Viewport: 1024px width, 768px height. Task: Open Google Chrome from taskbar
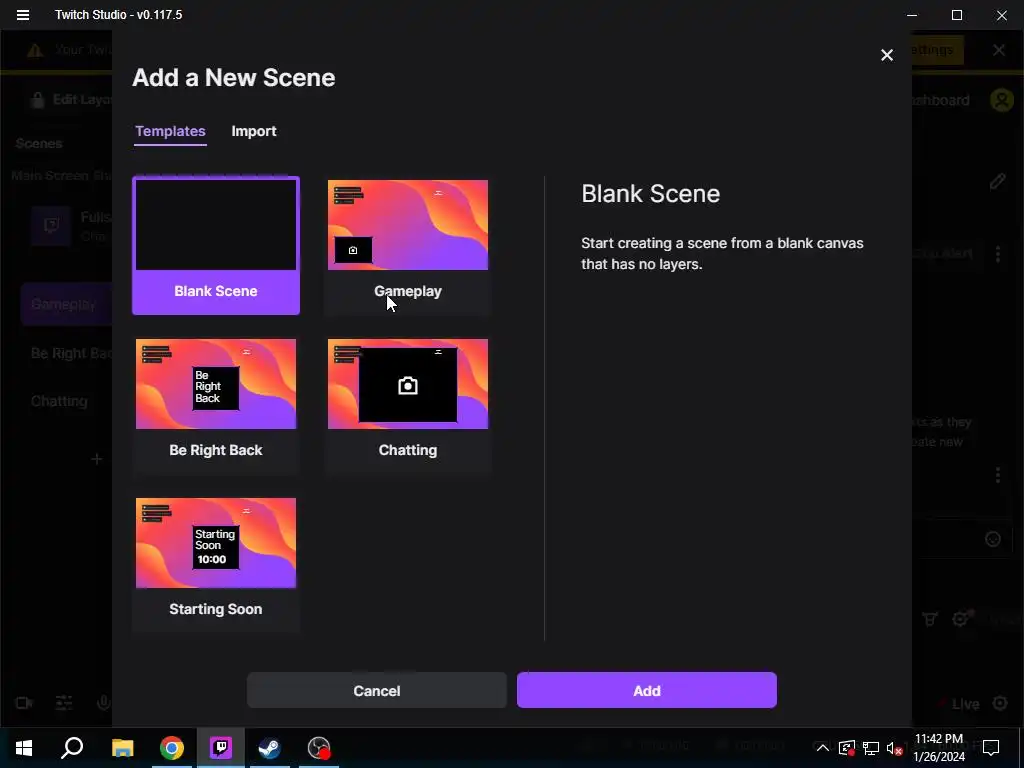click(x=172, y=748)
